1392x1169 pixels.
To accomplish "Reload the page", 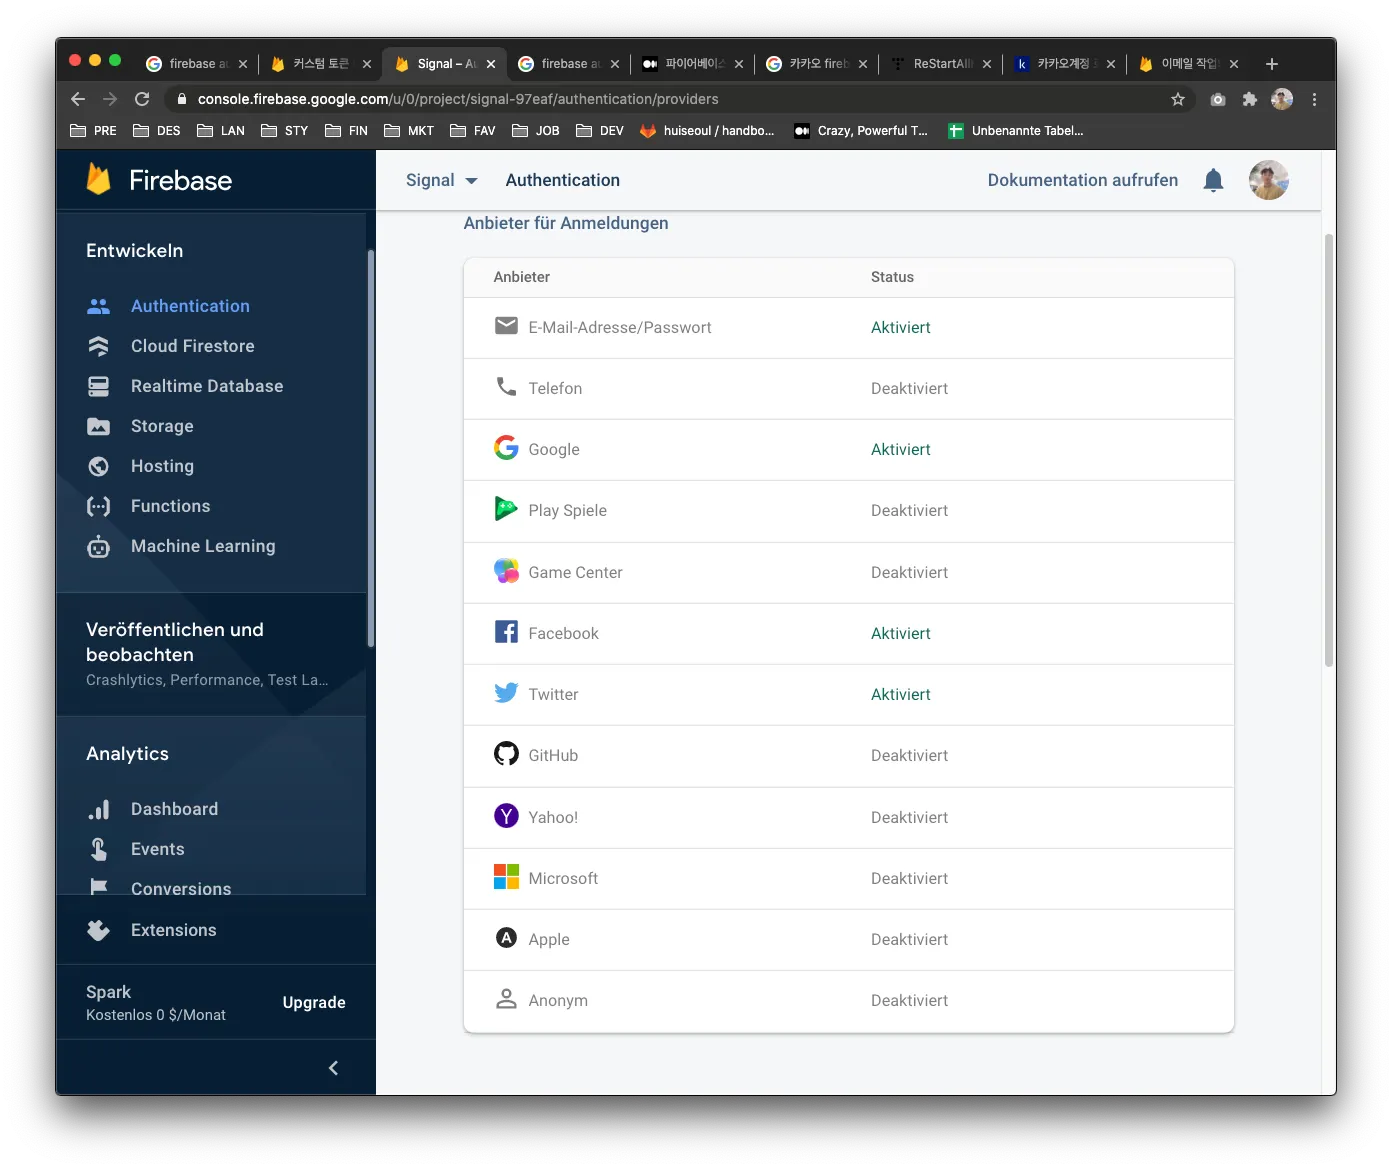I will 142,99.
